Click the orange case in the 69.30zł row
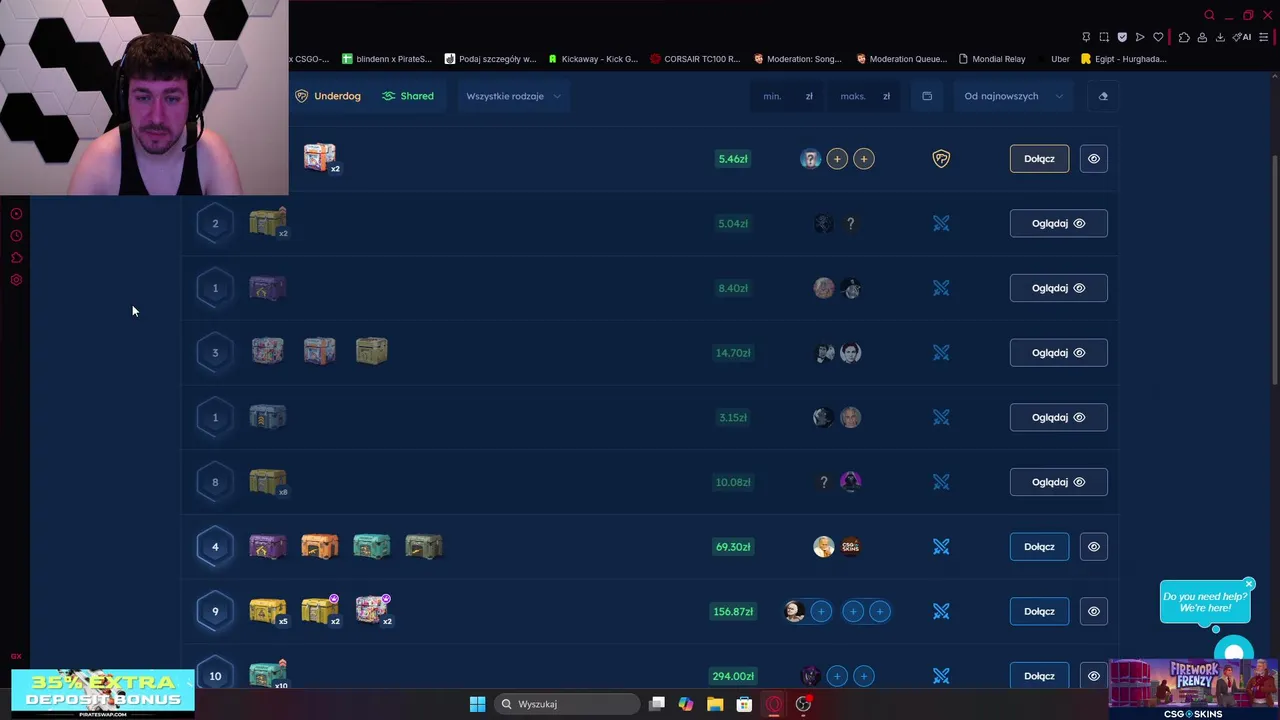 [319, 546]
